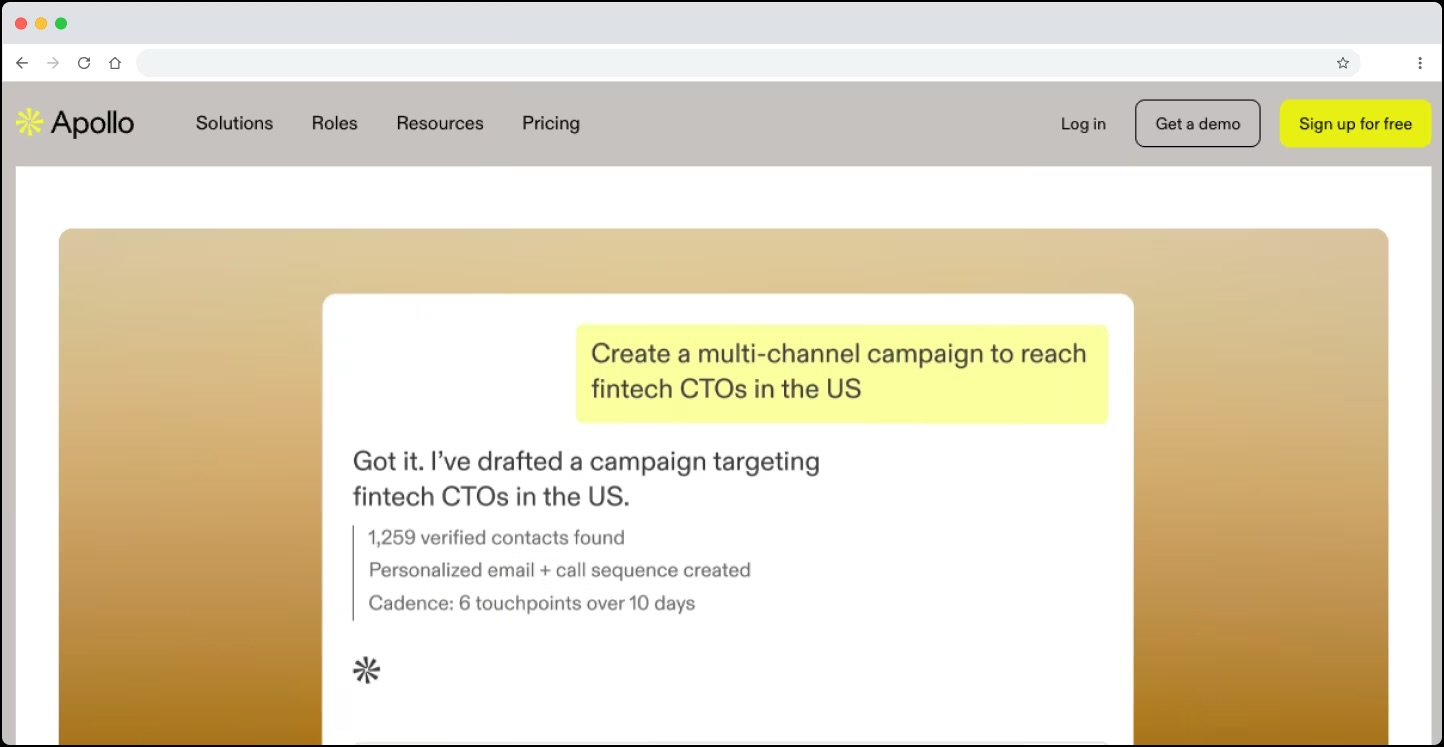Click the browser forward arrow
This screenshot has width=1444, height=747.
(x=53, y=63)
